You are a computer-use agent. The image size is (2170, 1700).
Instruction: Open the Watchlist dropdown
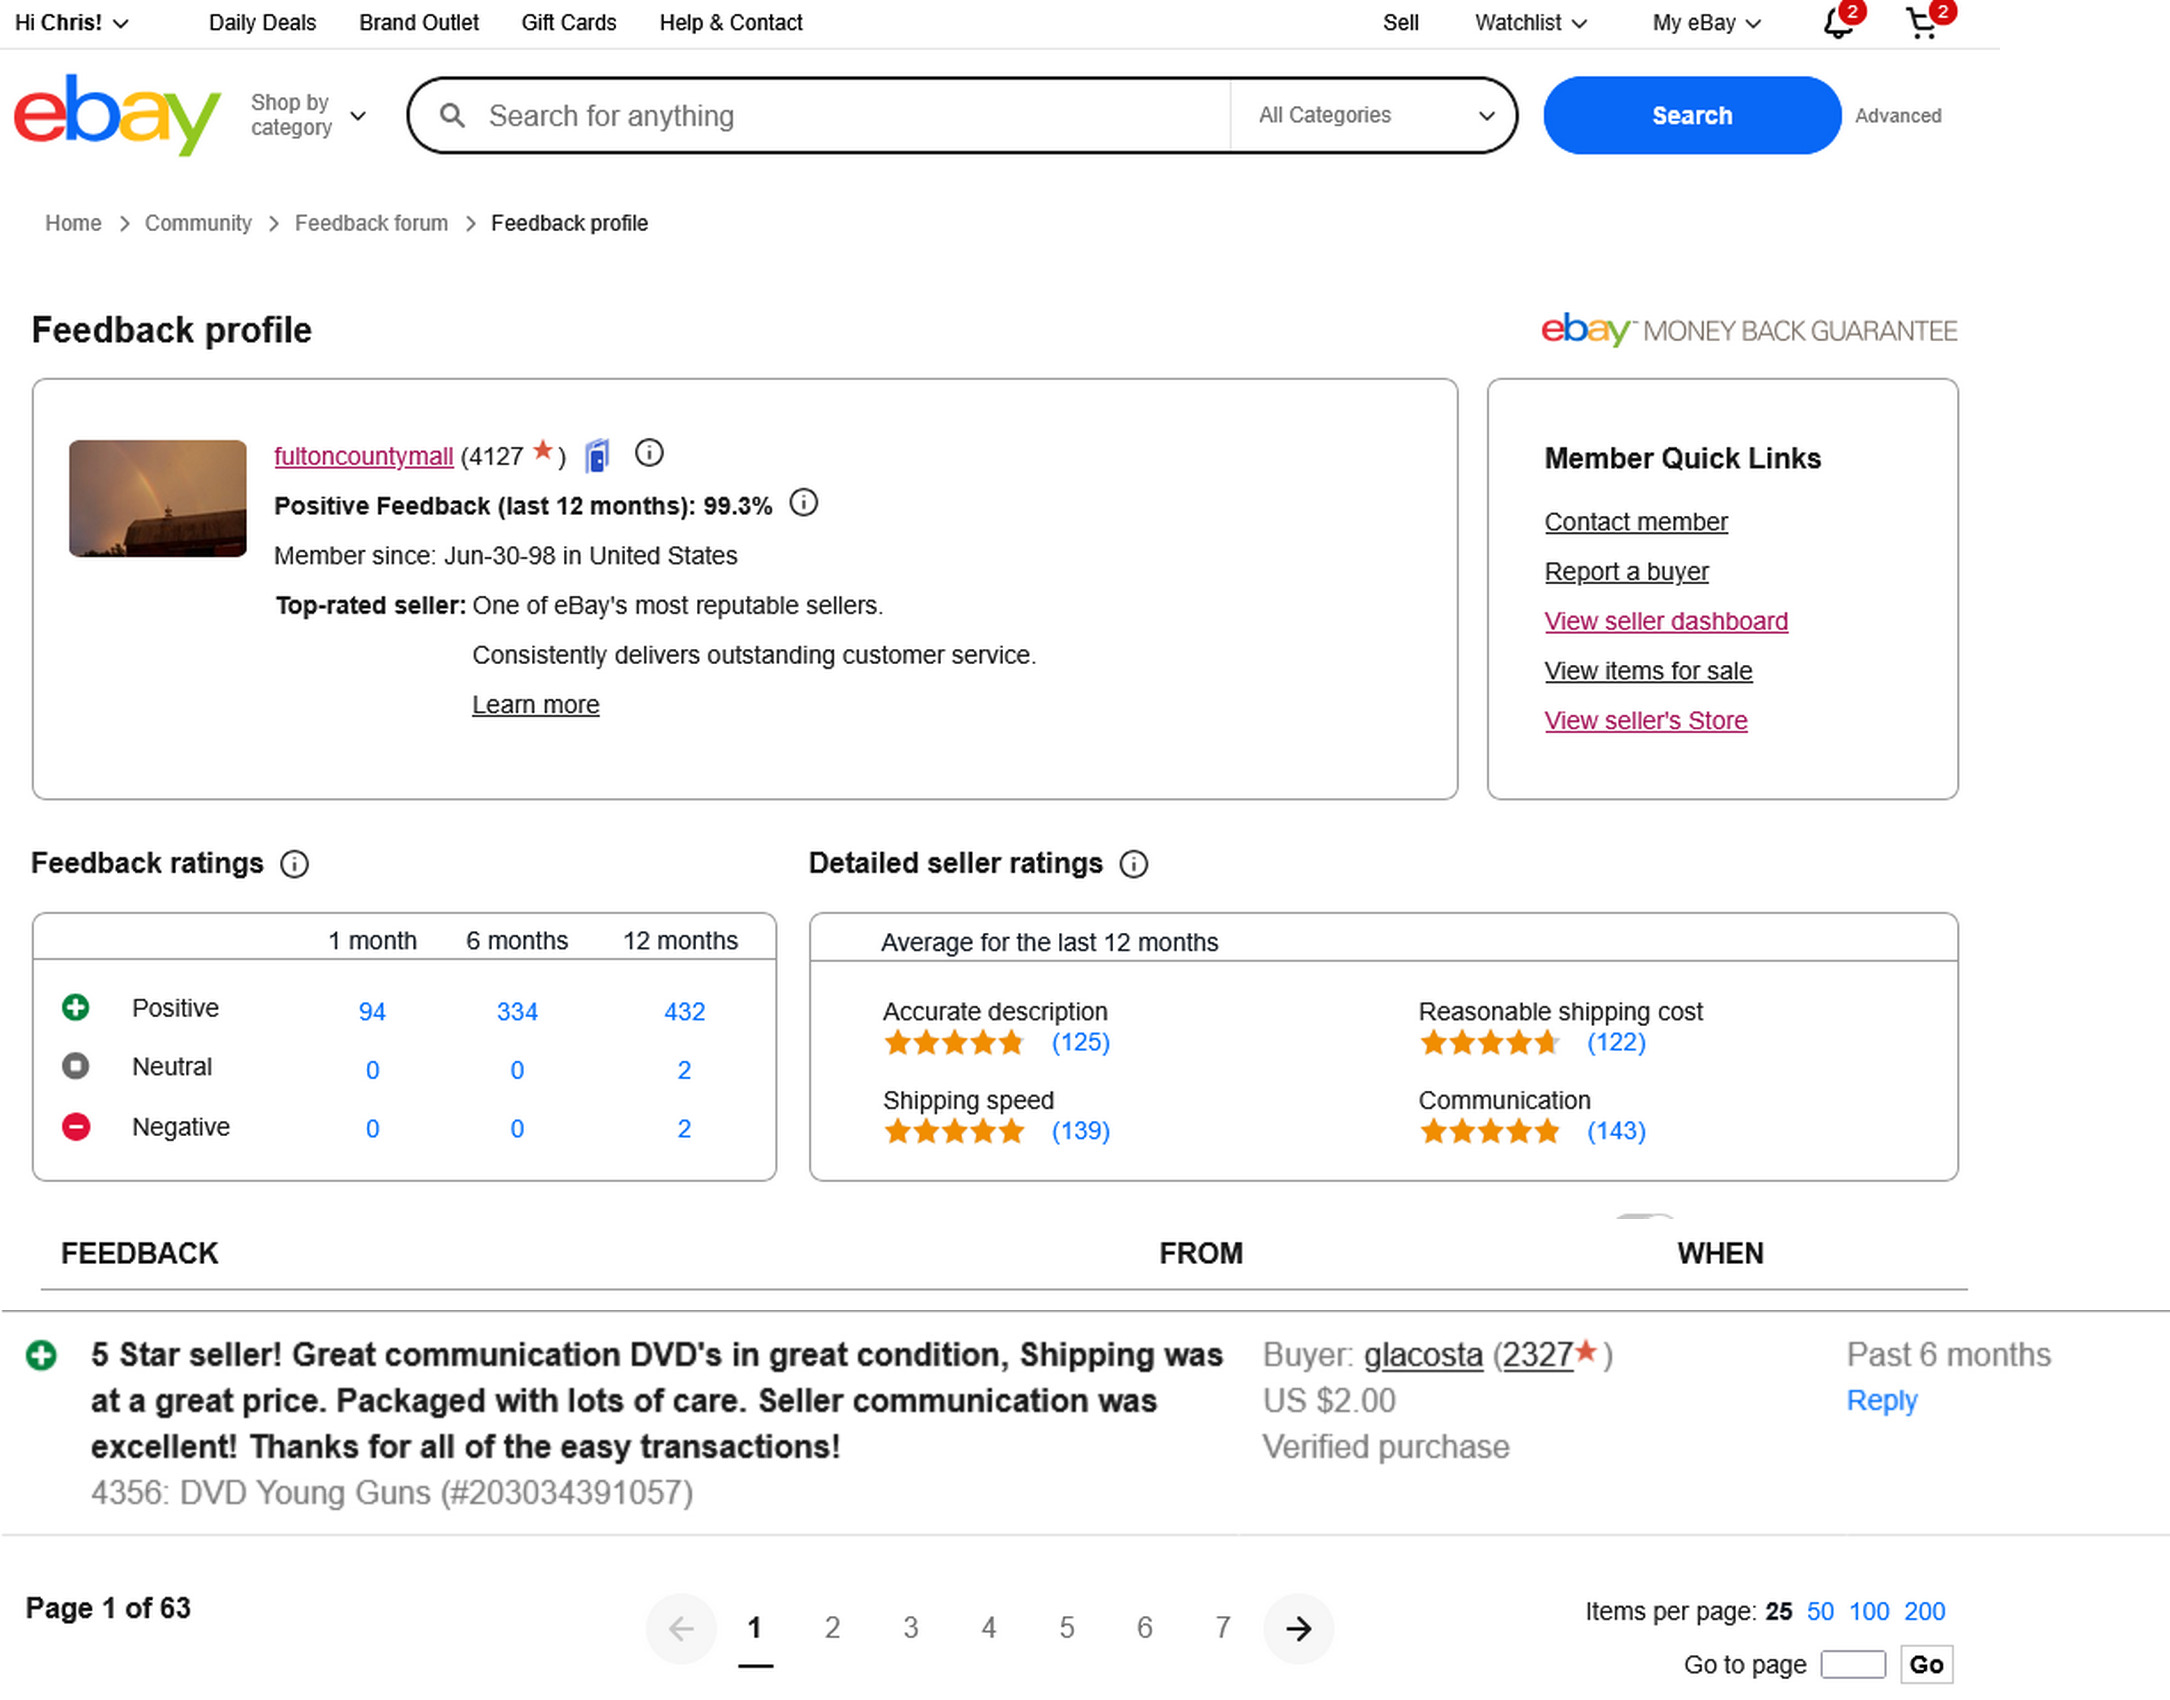(1530, 23)
